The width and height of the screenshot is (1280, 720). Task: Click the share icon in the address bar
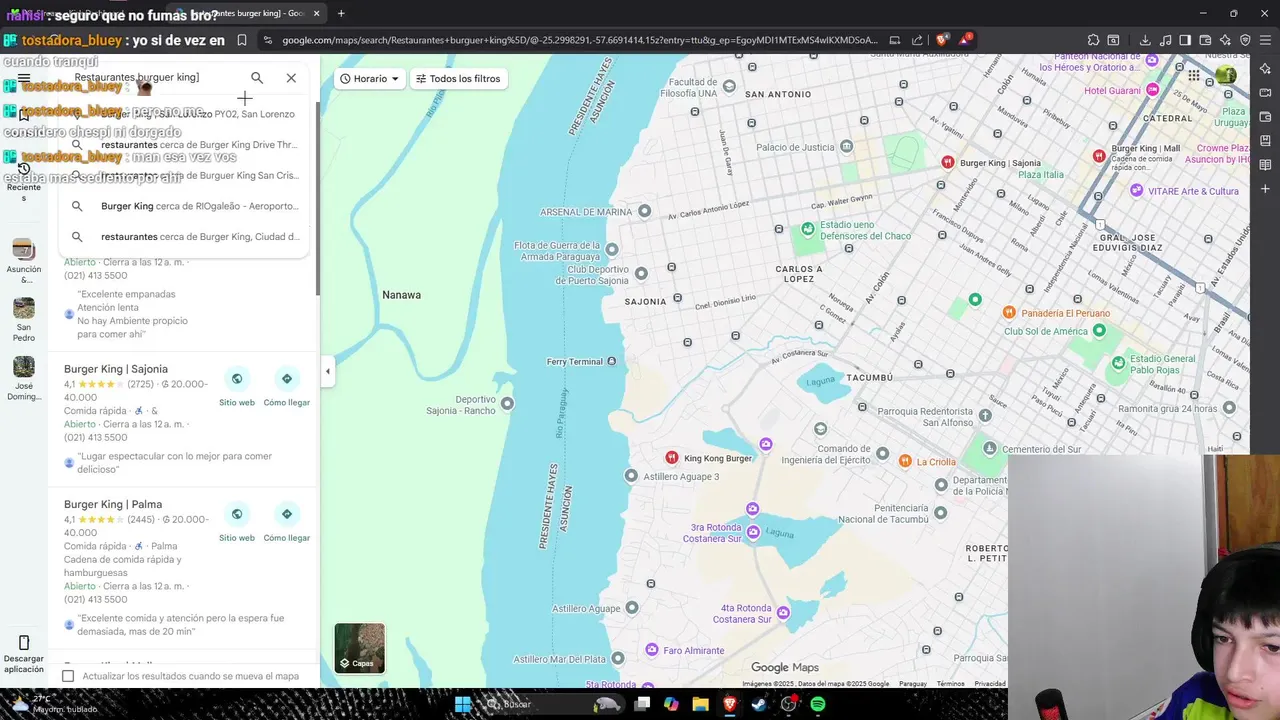point(917,40)
